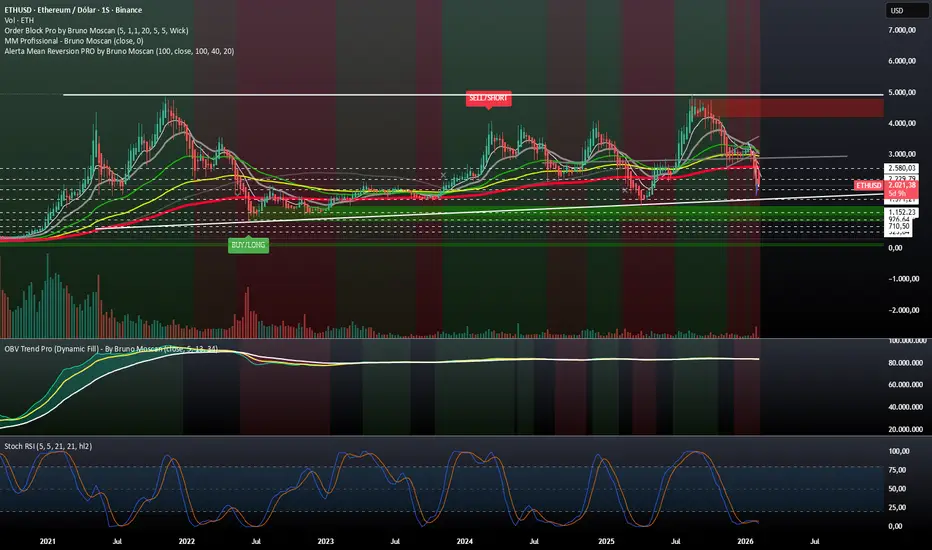Click the 2021 label on the time axis
The image size is (932, 550).
pos(48,541)
